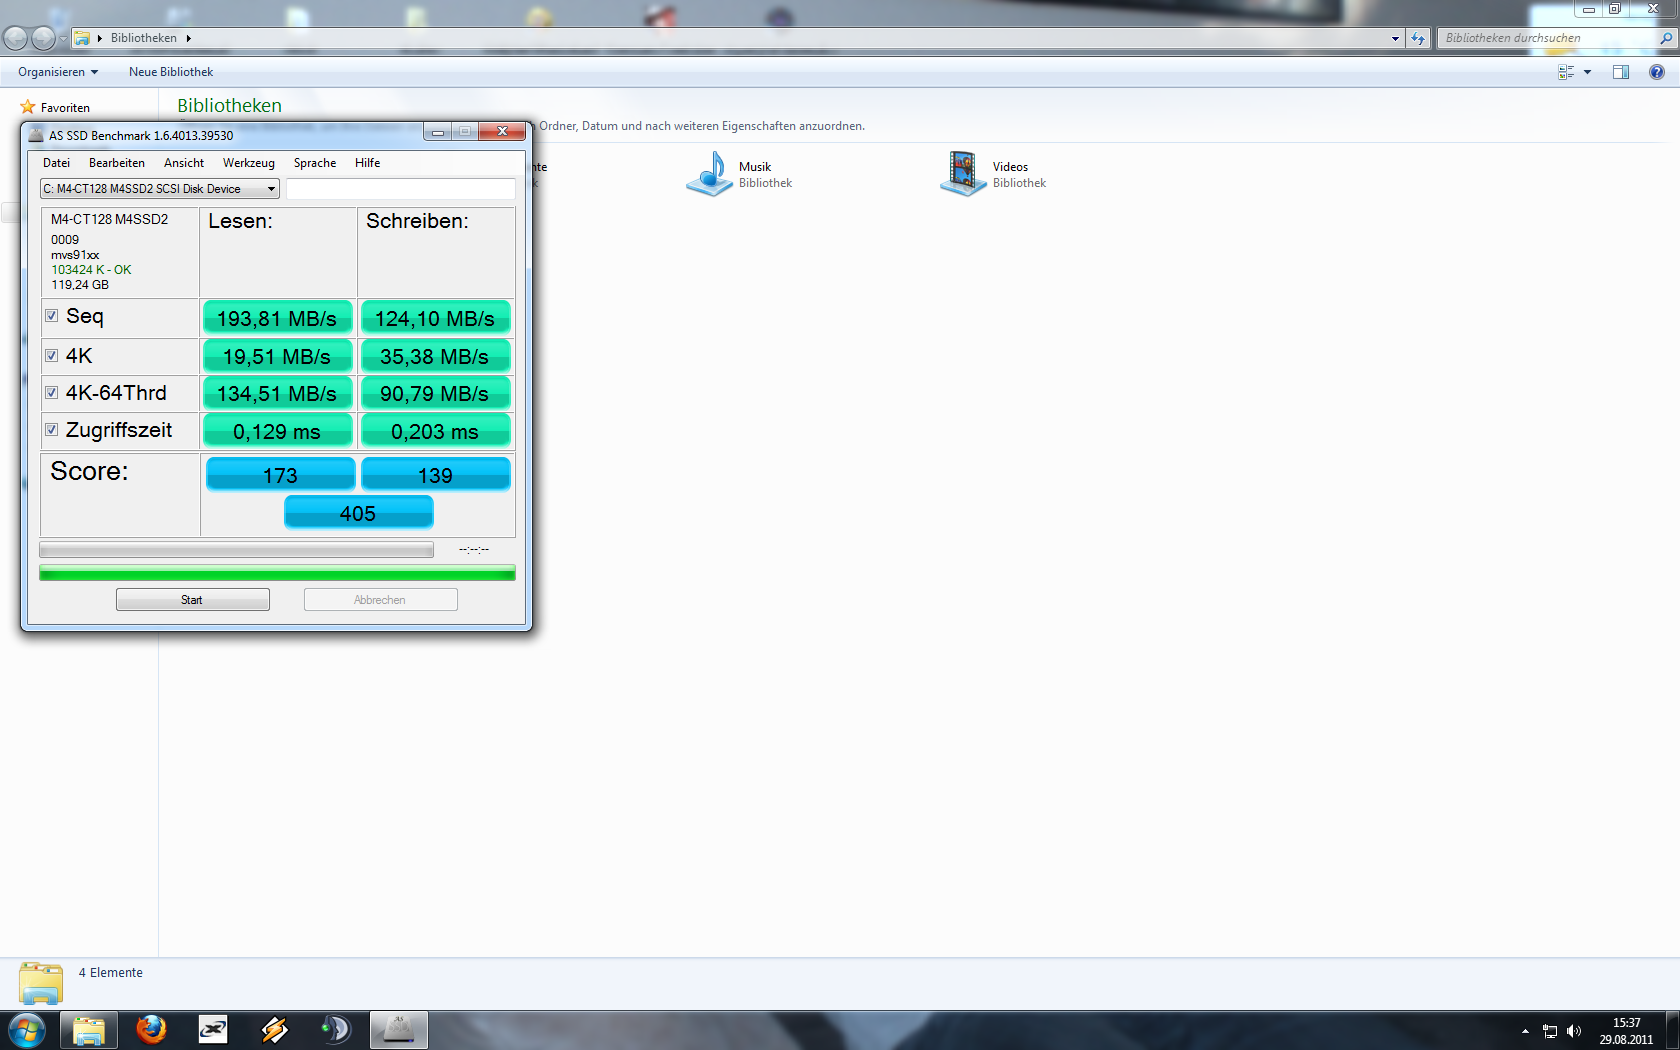
Task: Click the refresh button next to address bar
Action: [1418, 38]
